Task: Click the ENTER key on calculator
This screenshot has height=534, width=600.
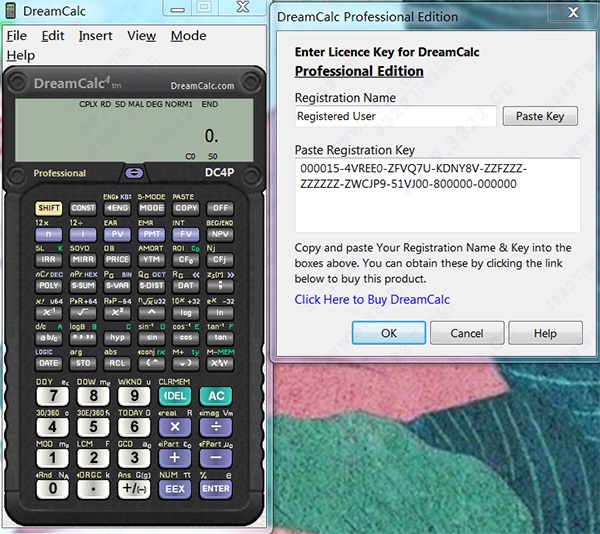Action: click(x=216, y=489)
